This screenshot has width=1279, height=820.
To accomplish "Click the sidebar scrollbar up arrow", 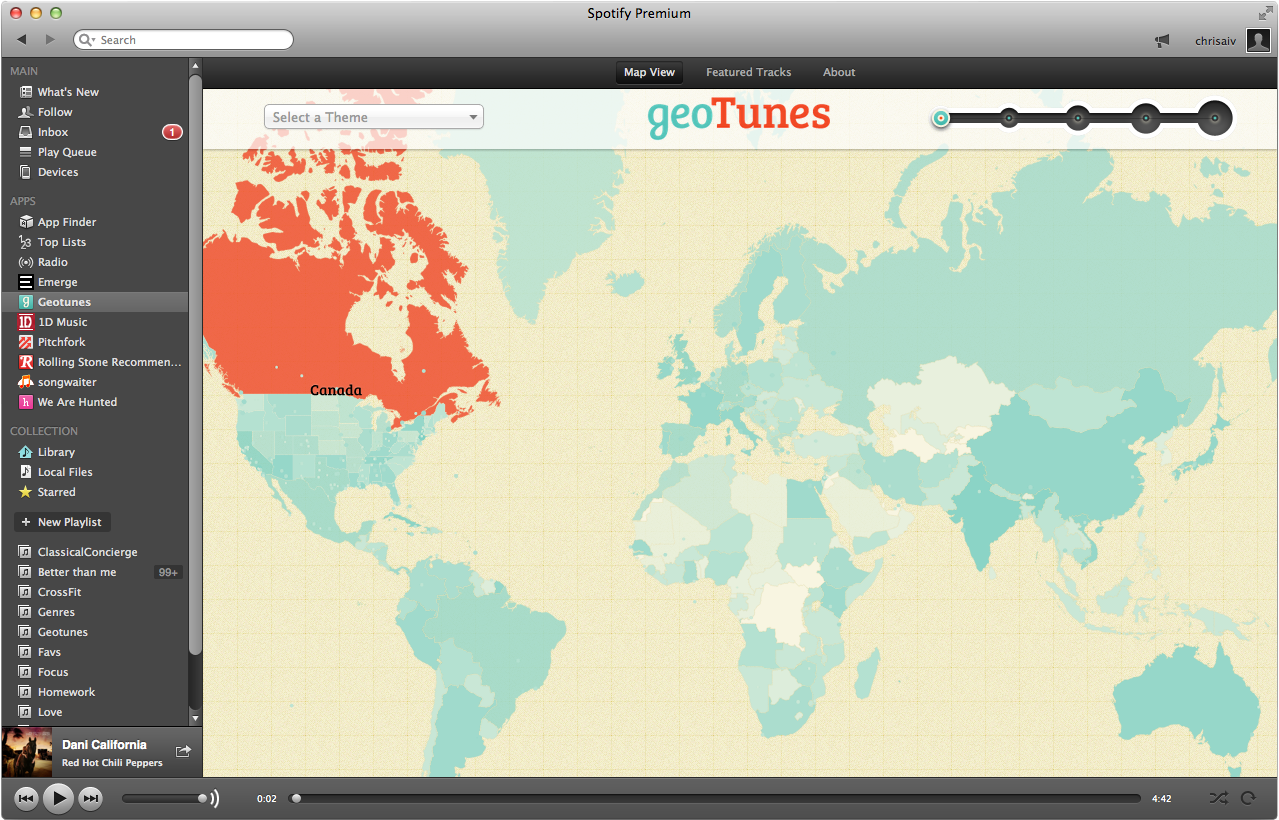I will (x=195, y=65).
